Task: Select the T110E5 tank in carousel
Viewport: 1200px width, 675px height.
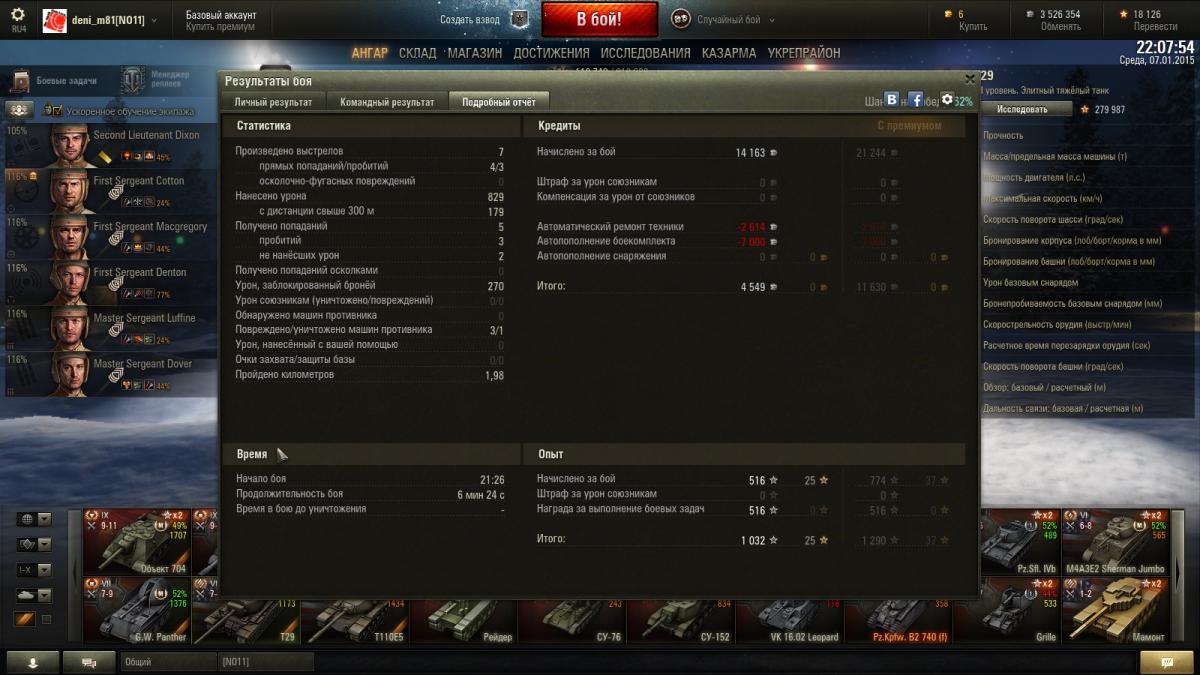Action: [x=355, y=620]
